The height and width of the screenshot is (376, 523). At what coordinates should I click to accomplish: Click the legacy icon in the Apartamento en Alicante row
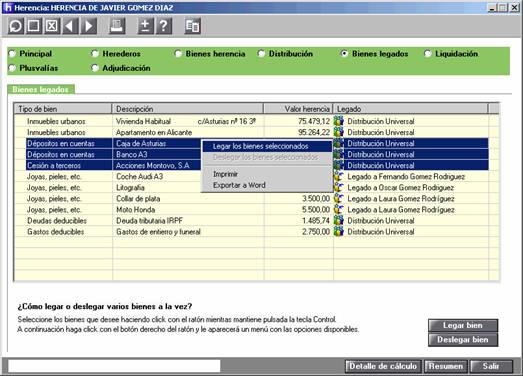tap(339, 132)
